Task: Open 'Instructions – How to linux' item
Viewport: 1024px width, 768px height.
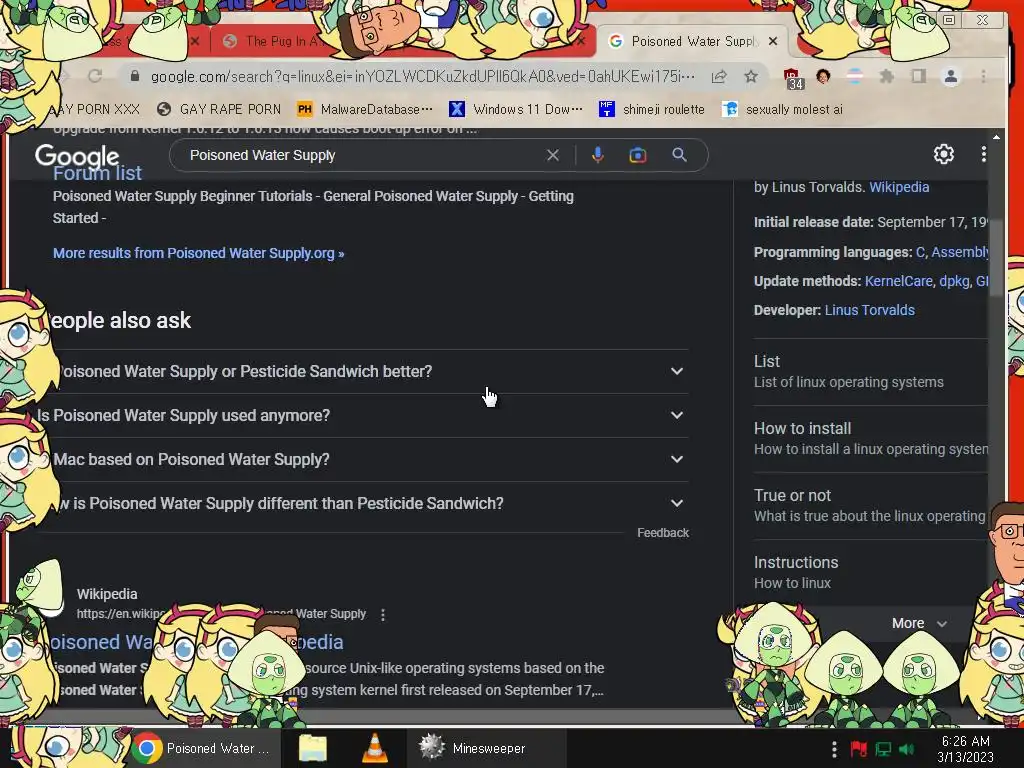Action: (870, 573)
